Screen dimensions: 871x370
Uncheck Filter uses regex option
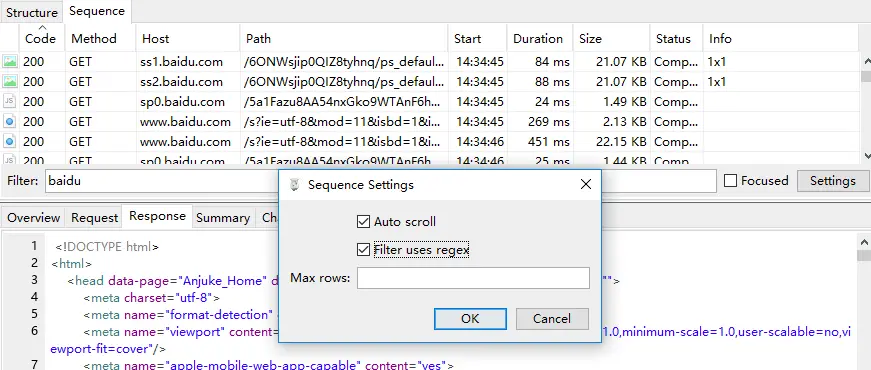[363, 250]
